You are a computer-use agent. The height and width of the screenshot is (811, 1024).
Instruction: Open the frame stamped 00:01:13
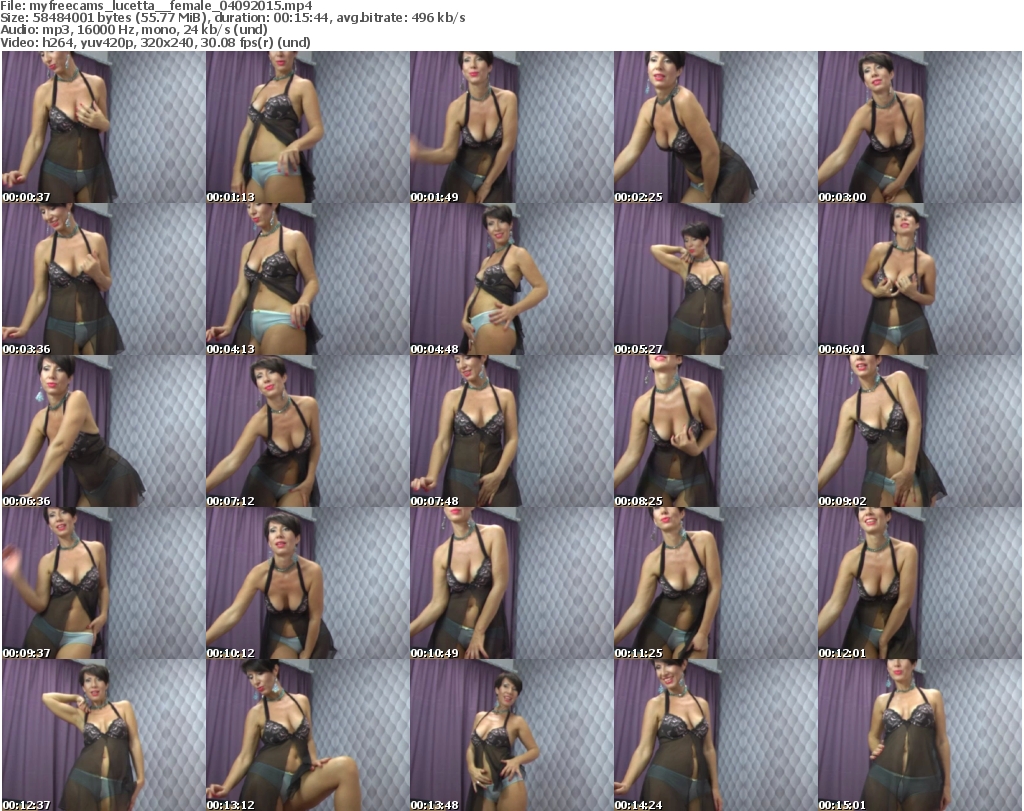tap(308, 127)
